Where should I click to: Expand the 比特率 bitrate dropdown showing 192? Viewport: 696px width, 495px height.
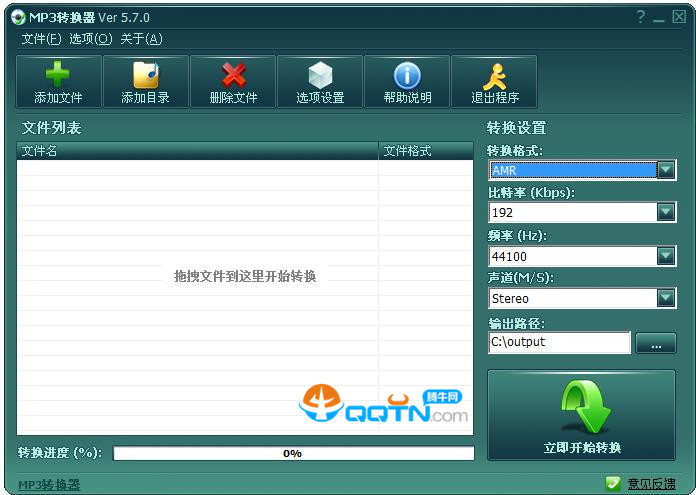click(666, 212)
